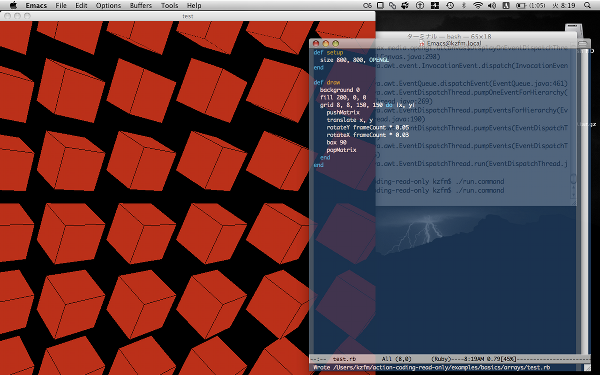Click the 'rotateY frameCount * 0.05' line
Viewport: 600px width, 375px height.
pyautogui.click(x=368, y=127)
